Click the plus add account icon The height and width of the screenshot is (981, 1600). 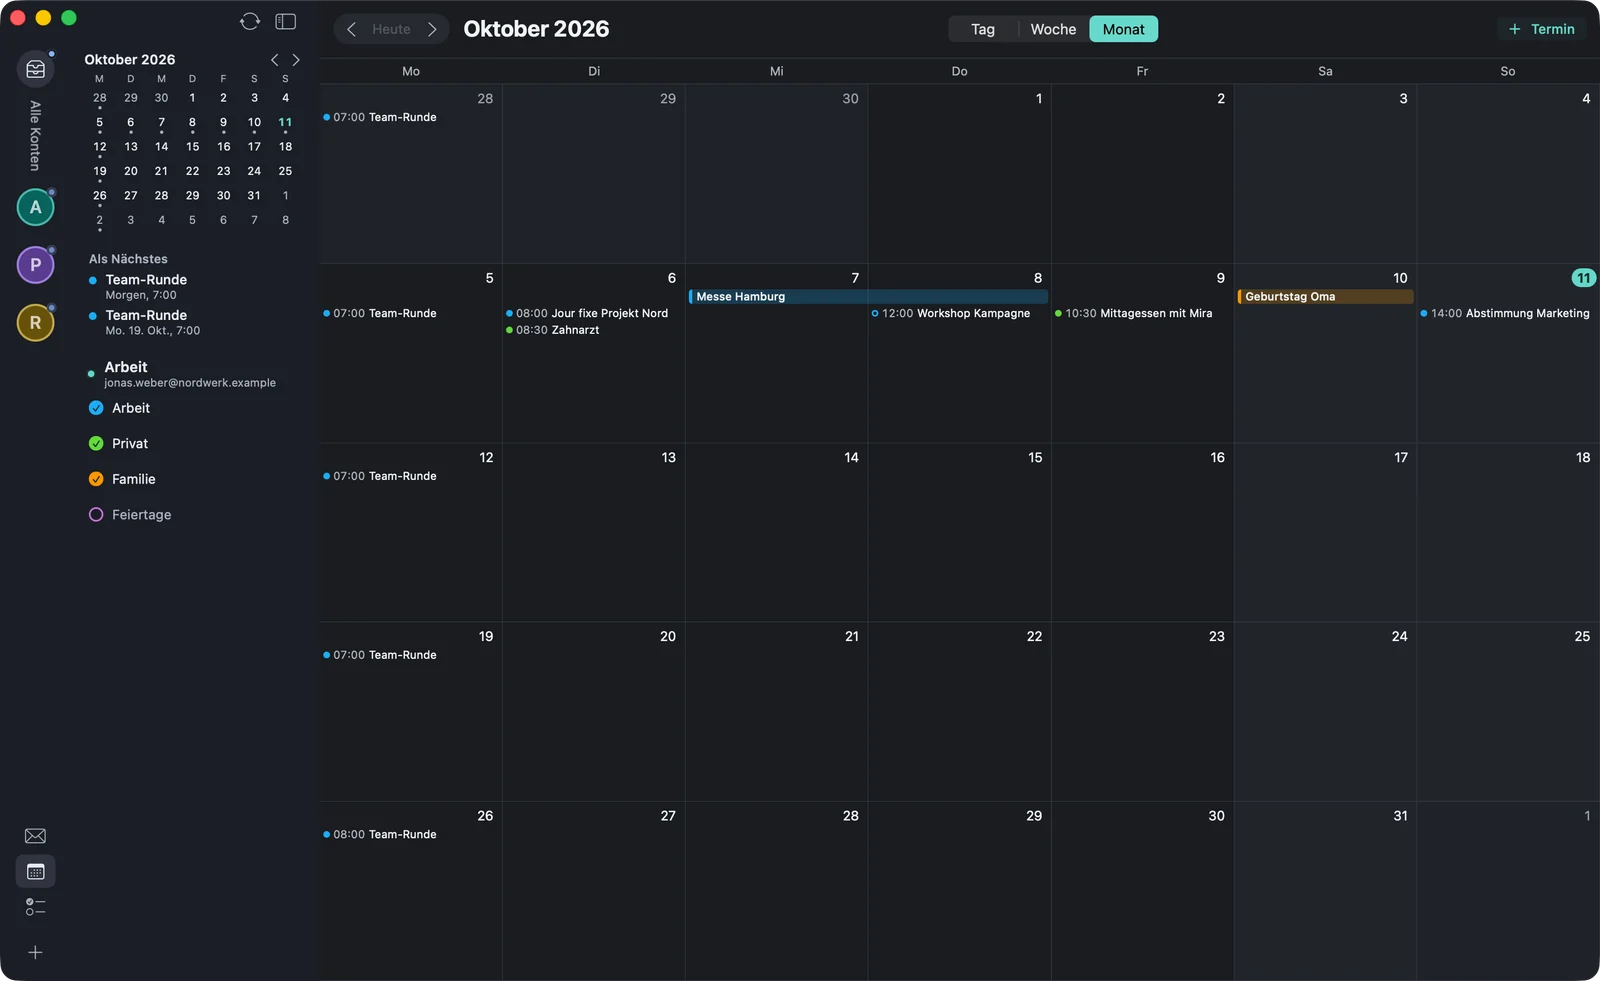[35, 953]
